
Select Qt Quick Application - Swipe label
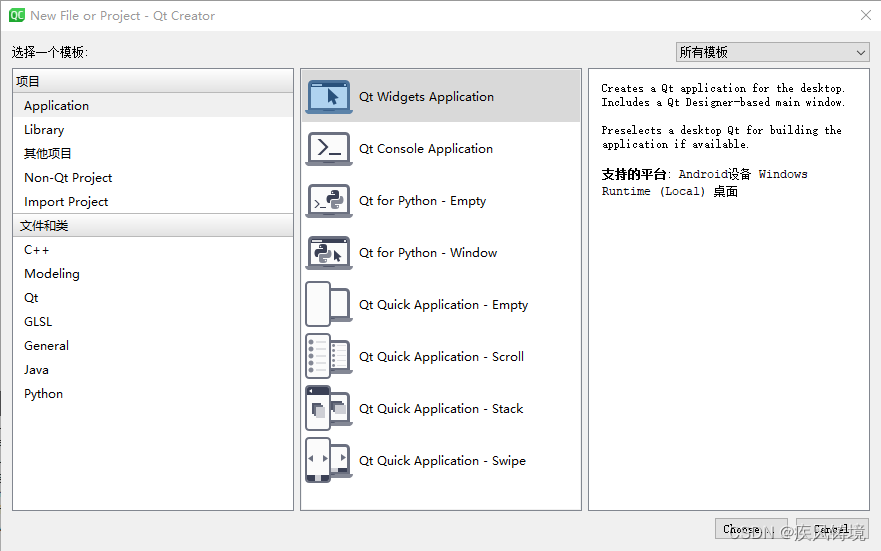[443, 461]
